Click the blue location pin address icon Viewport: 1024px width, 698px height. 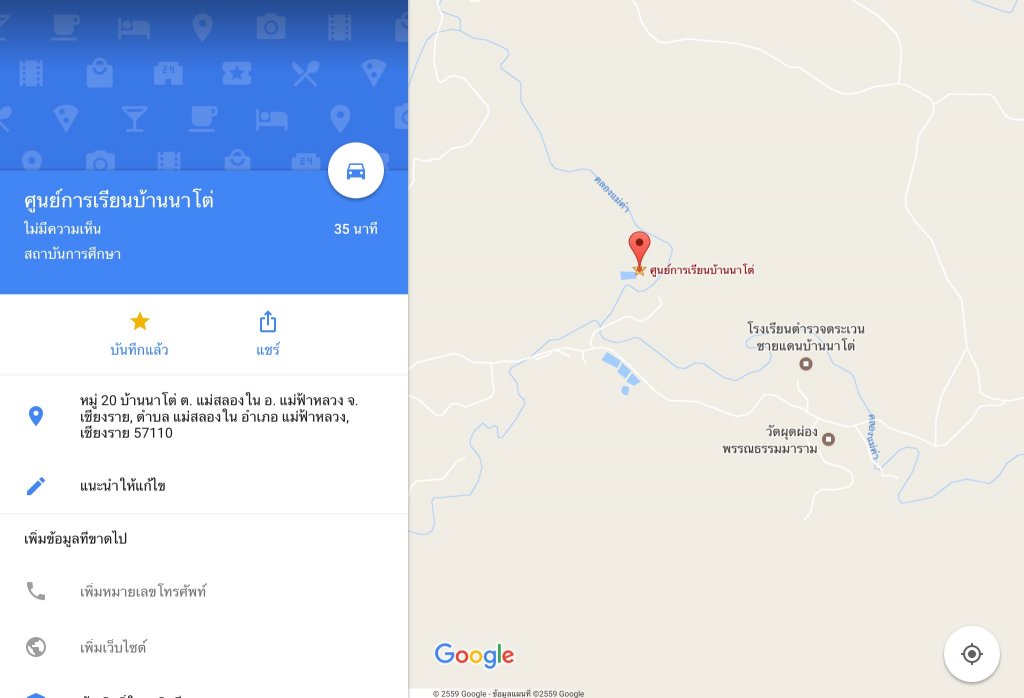[x=36, y=416]
